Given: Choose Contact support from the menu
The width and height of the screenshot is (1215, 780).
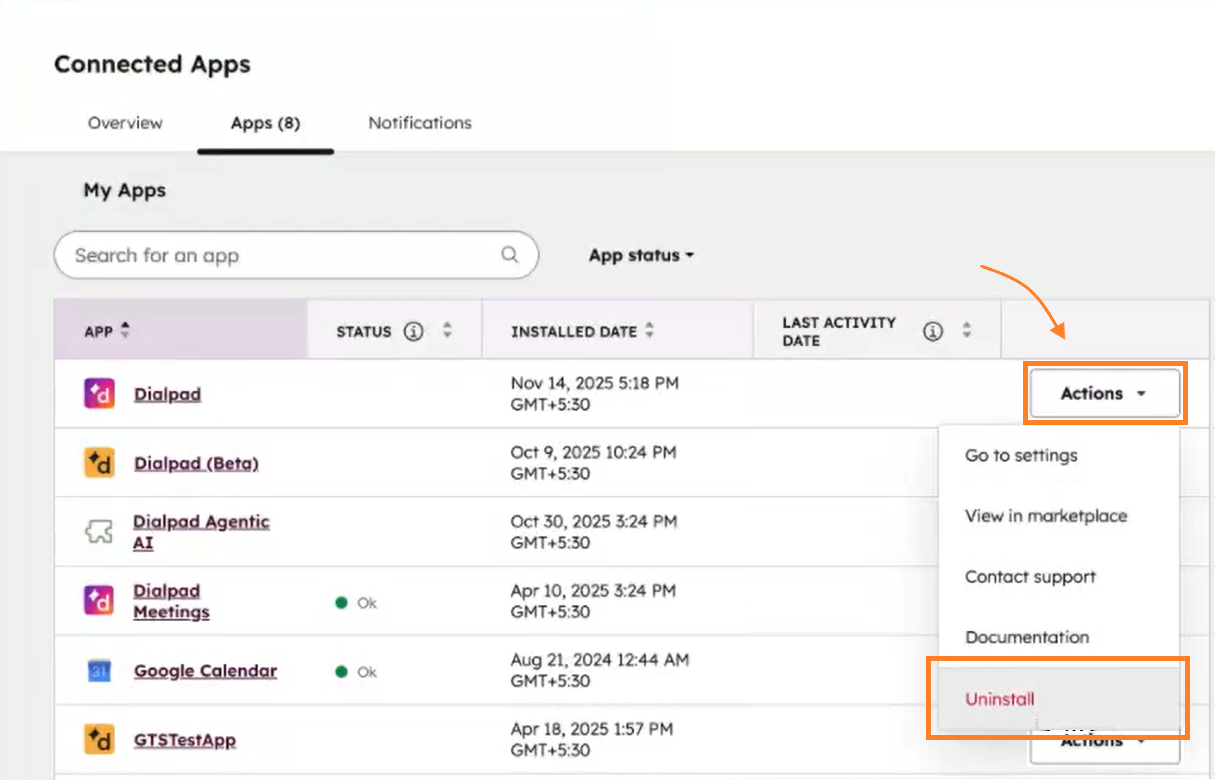Looking at the screenshot, I should [1030, 577].
